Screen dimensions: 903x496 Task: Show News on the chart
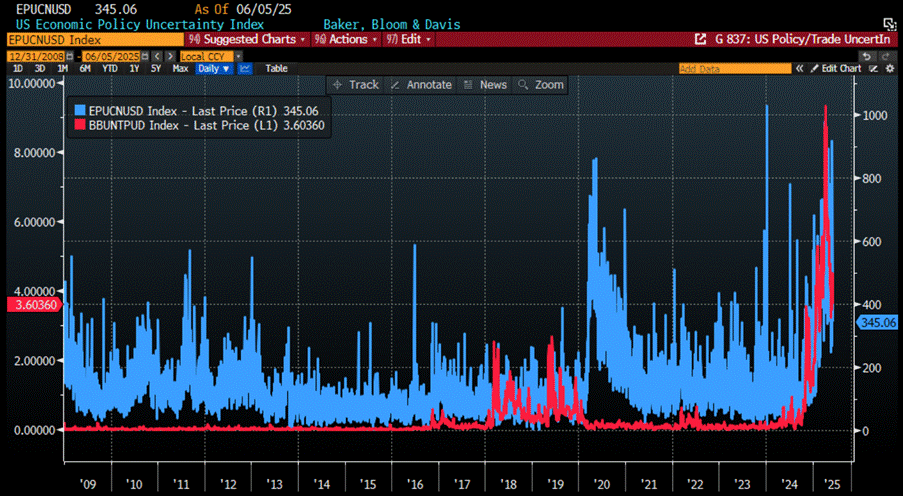point(485,85)
